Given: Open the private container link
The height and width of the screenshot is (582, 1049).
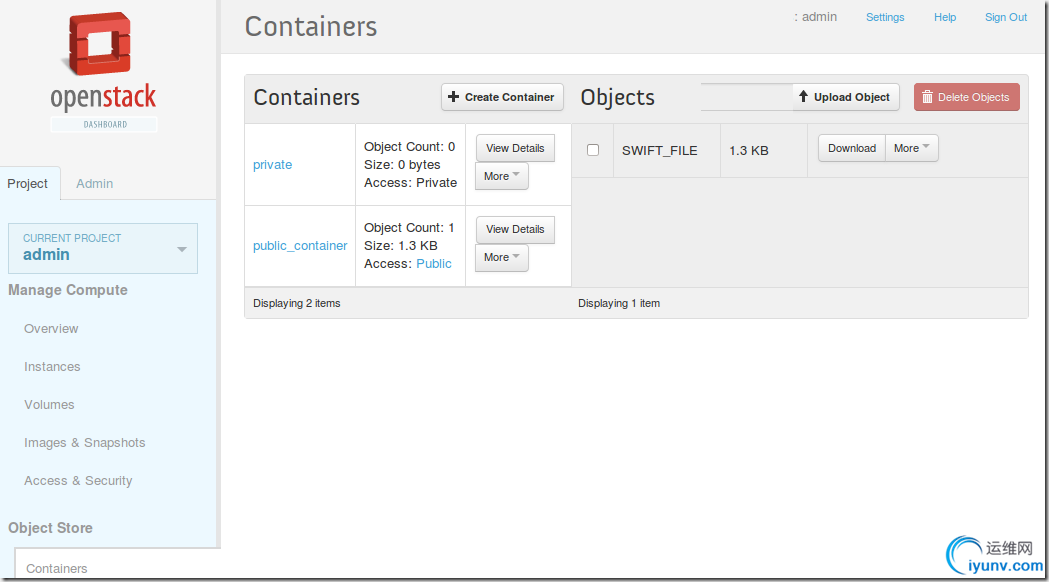Looking at the screenshot, I should pos(272,165).
